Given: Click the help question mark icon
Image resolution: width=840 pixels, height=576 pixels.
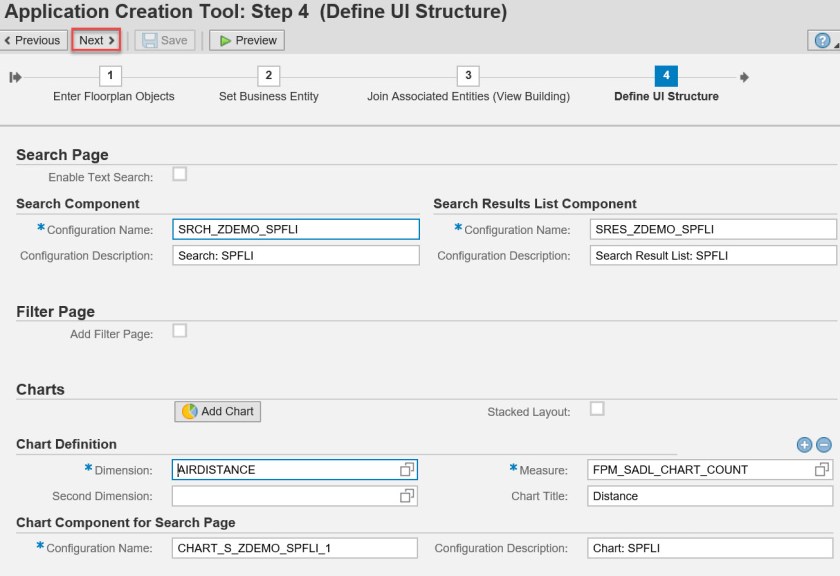Looking at the screenshot, I should [820, 41].
